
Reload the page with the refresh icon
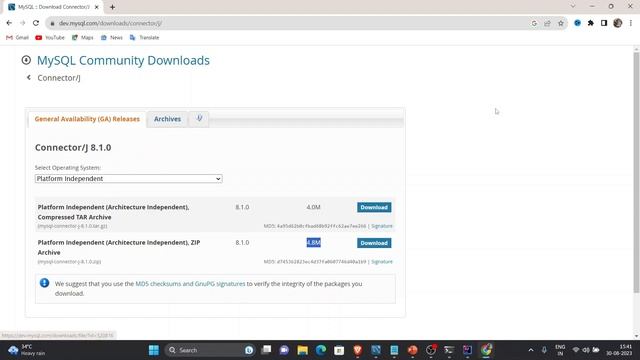pos(36,23)
